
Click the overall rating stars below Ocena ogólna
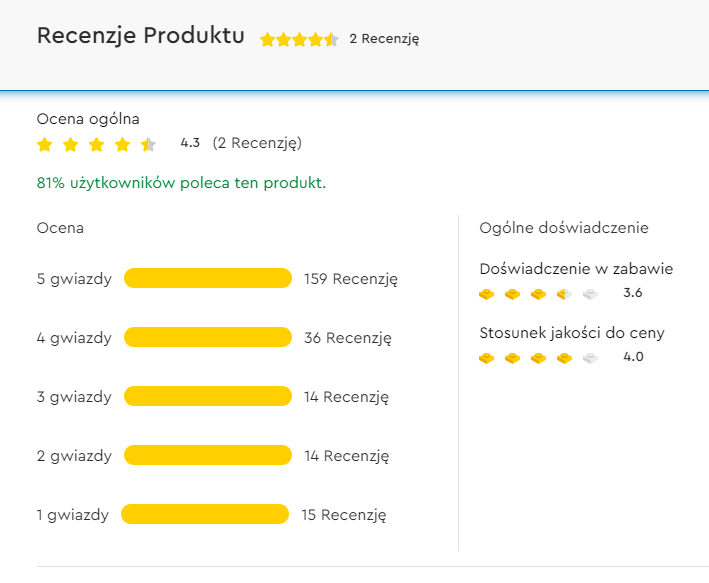click(x=96, y=145)
